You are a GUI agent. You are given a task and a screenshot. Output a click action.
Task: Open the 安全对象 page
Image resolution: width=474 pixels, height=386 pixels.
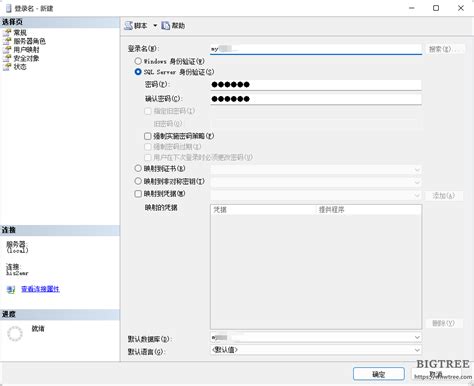(x=26, y=58)
